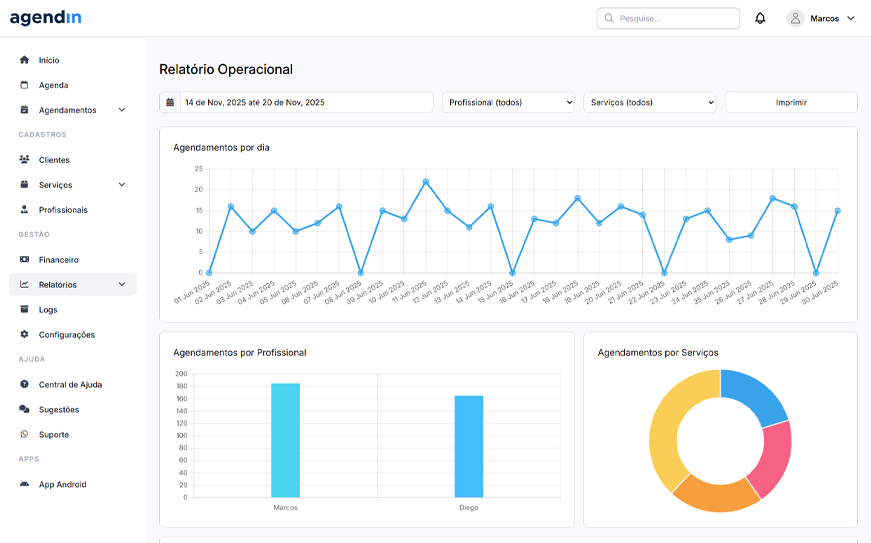871x543 pixels.
Task: Click the Financeiro money icon
Action: pyautogui.click(x=25, y=260)
